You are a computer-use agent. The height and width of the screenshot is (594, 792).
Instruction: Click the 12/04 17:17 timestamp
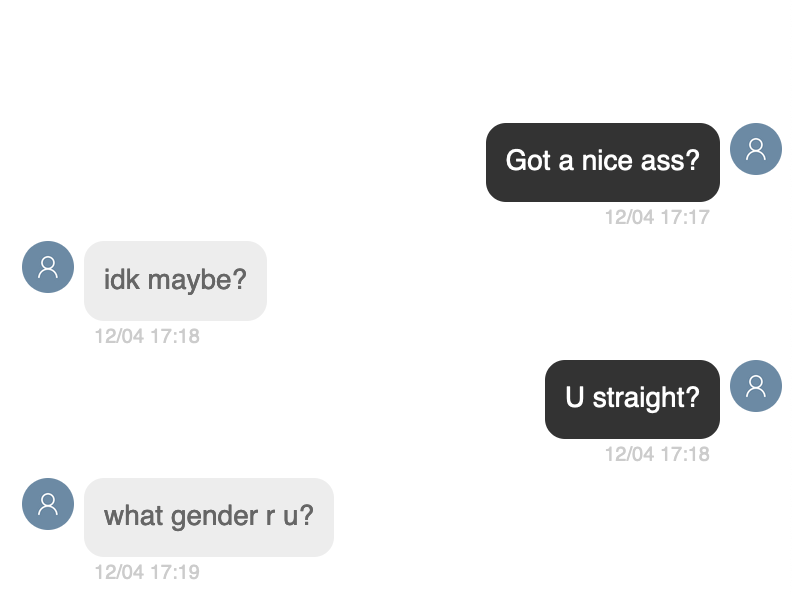tap(656, 217)
